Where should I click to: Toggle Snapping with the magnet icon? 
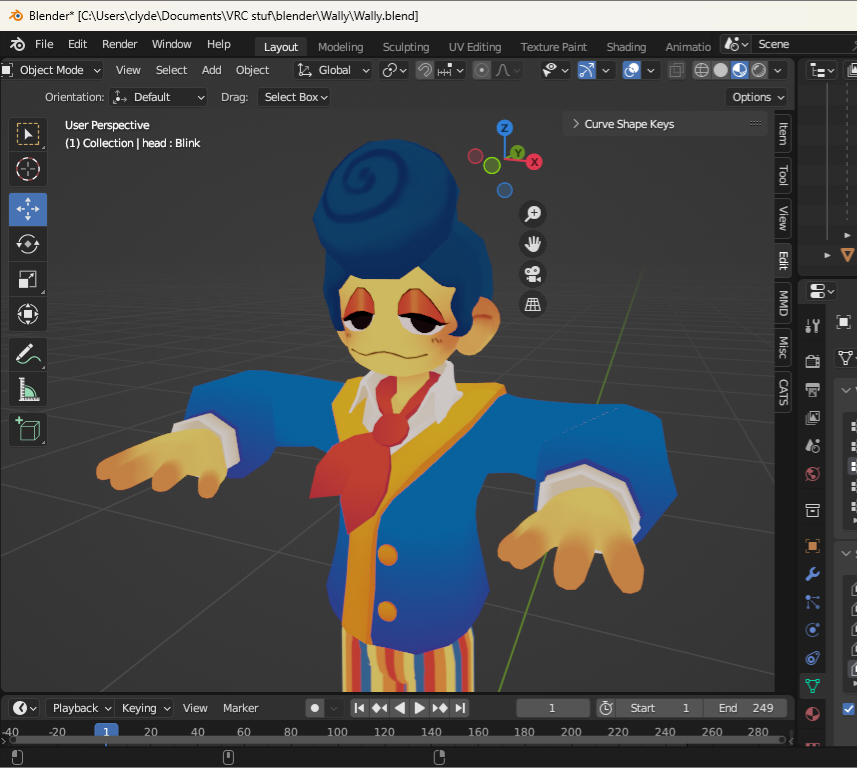tap(425, 70)
